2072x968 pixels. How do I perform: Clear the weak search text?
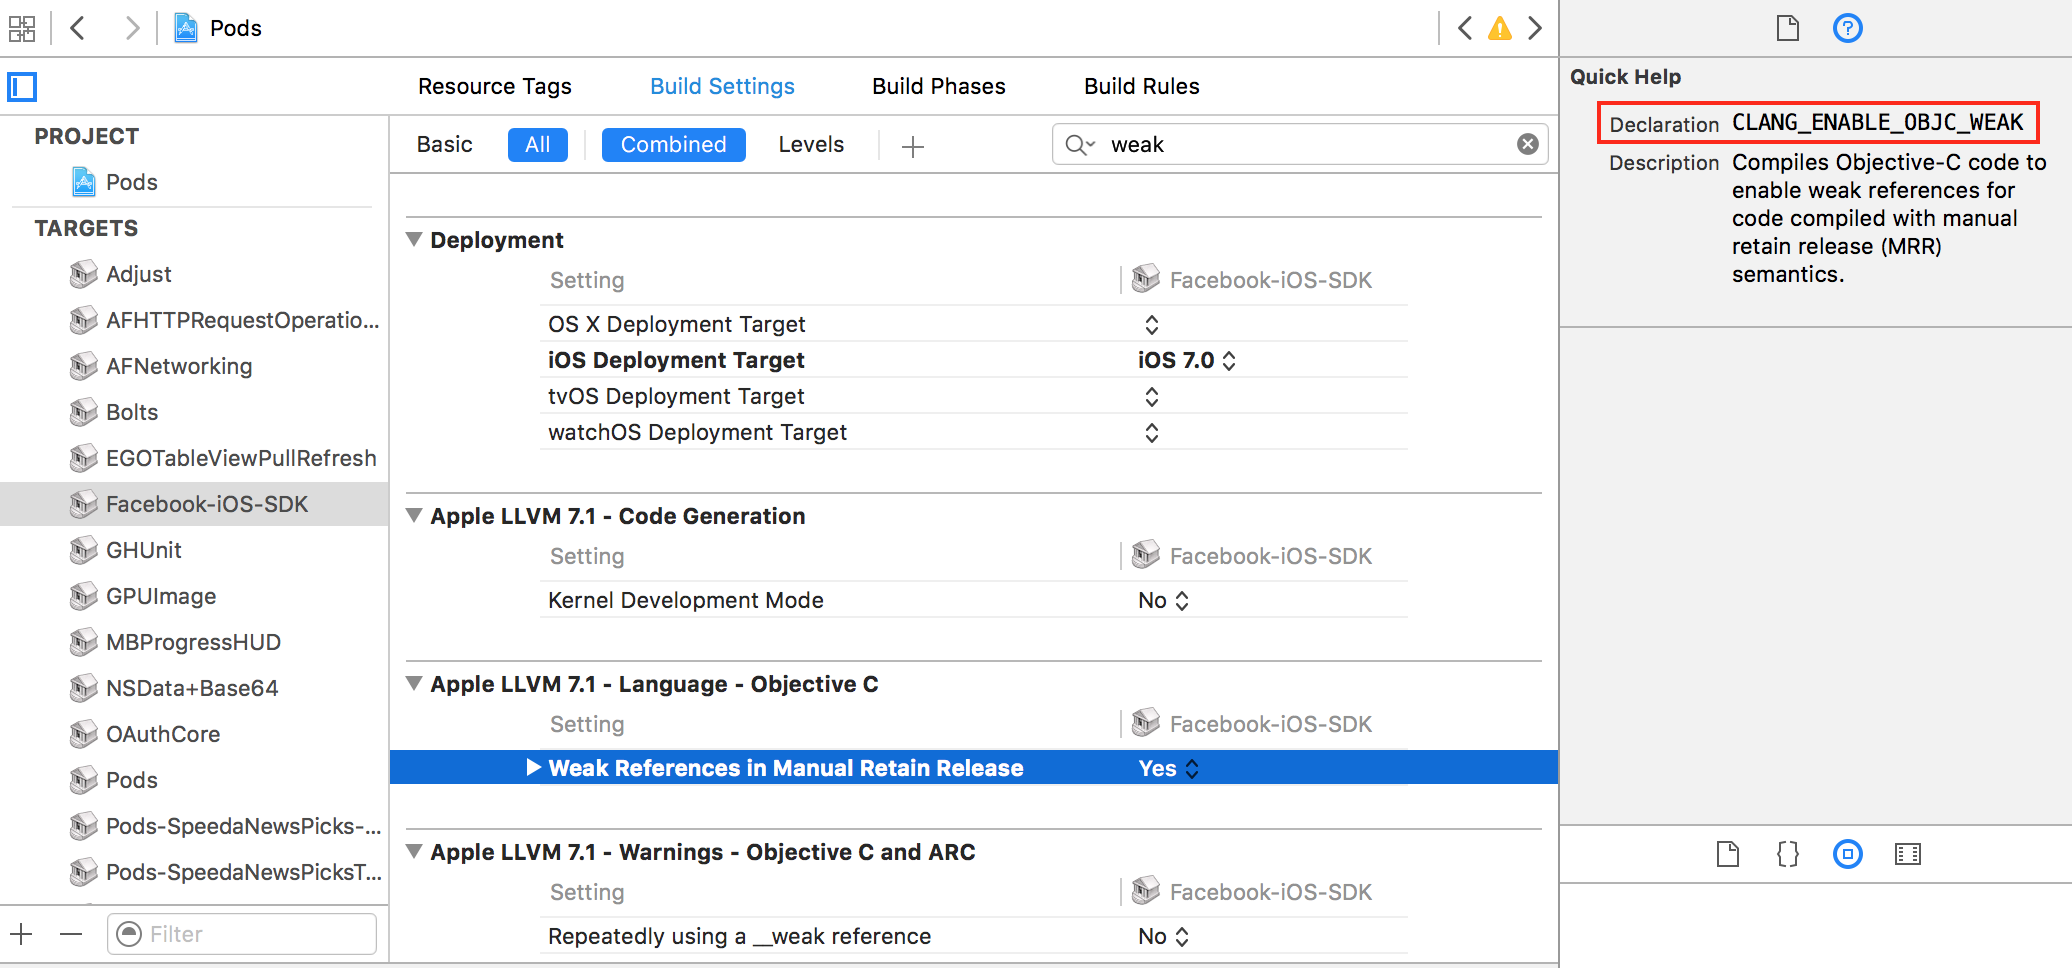[1527, 144]
